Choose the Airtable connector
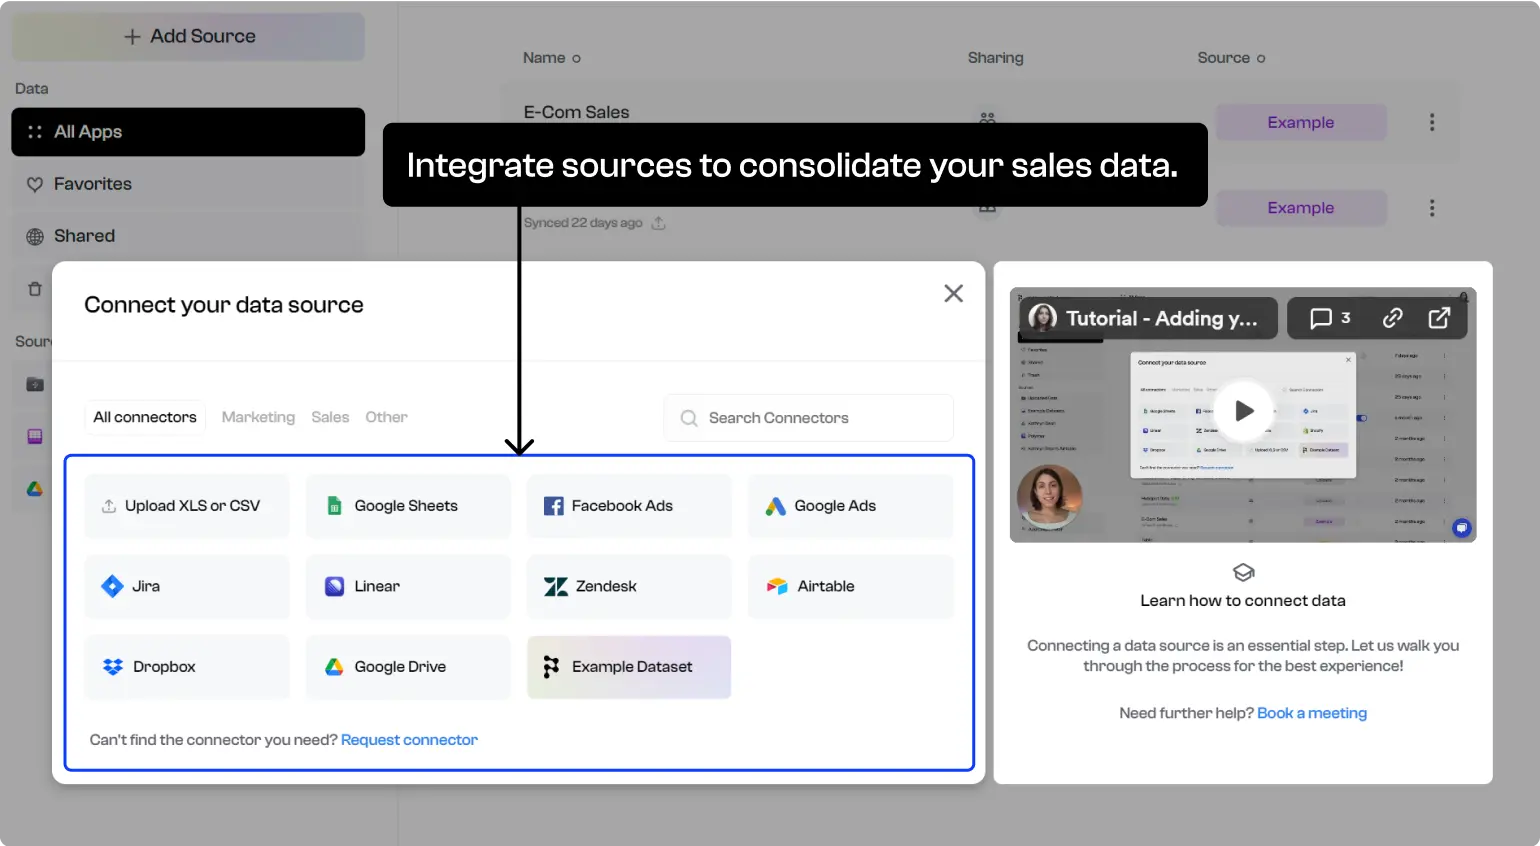This screenshot has width=1540, height=846. 851,586
